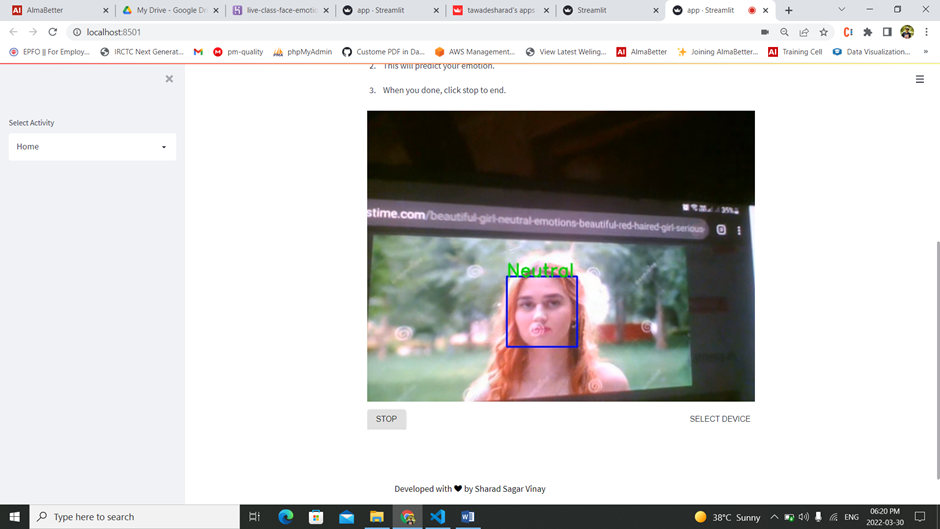This screenshot has height=529, width=940.
Task: Toggle Chrome side panel icon
Action: (x=887, y=32)
